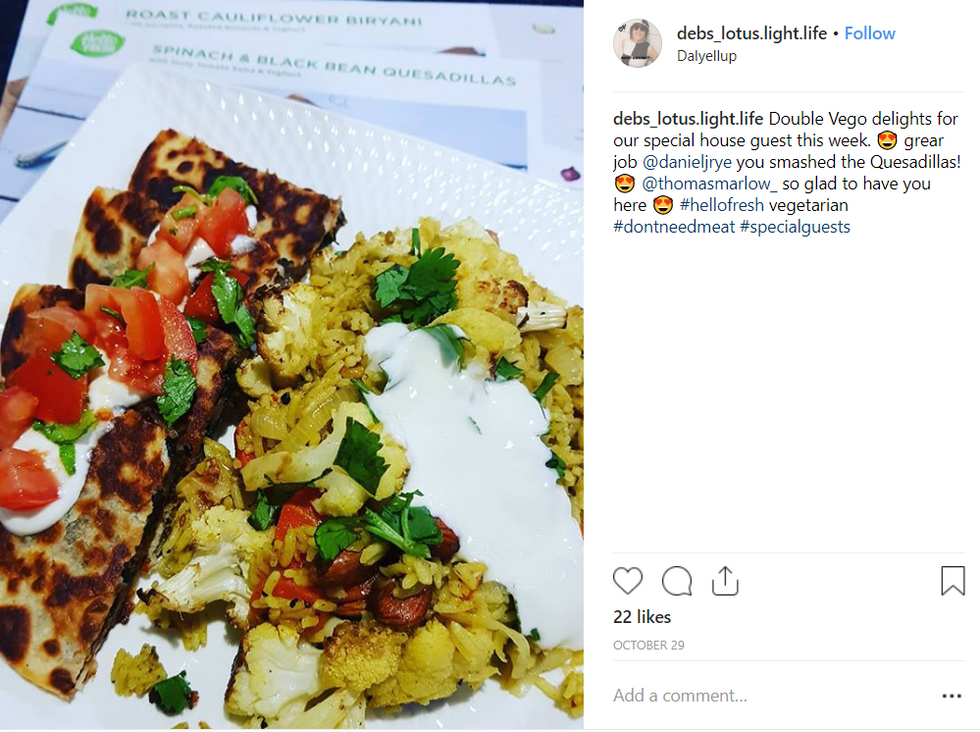Open the Dalyellup location link
Viewport: 980px width, 732px height.
tap(706, 56)
